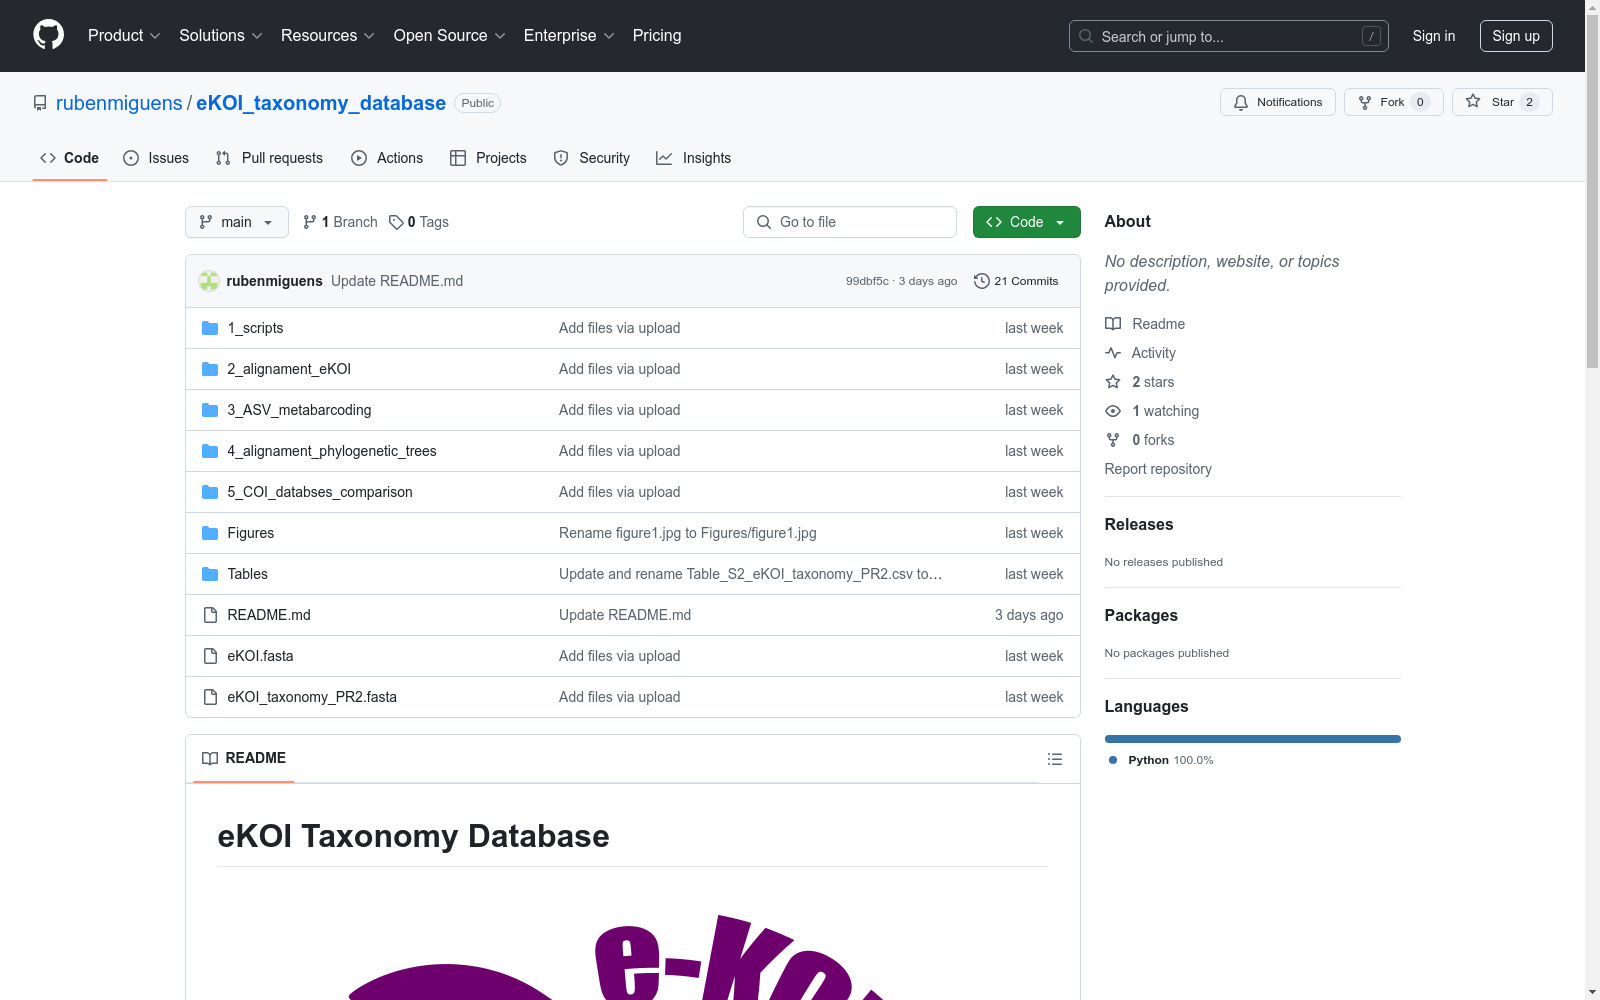Switch to the Insights tab
The height and width of the screenshot is (1000, 1600).
[694, 158]
